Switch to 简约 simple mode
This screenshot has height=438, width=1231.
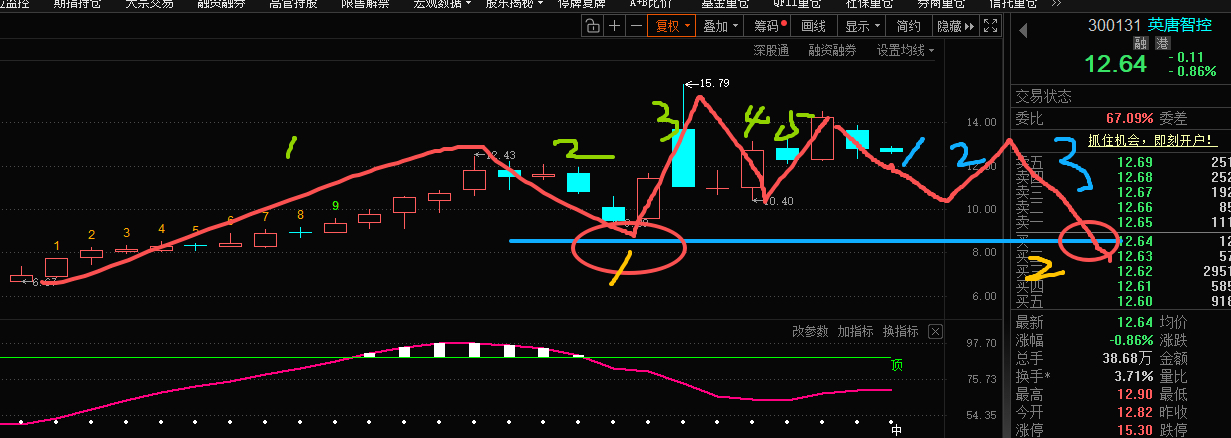click(x=909, y=26)
